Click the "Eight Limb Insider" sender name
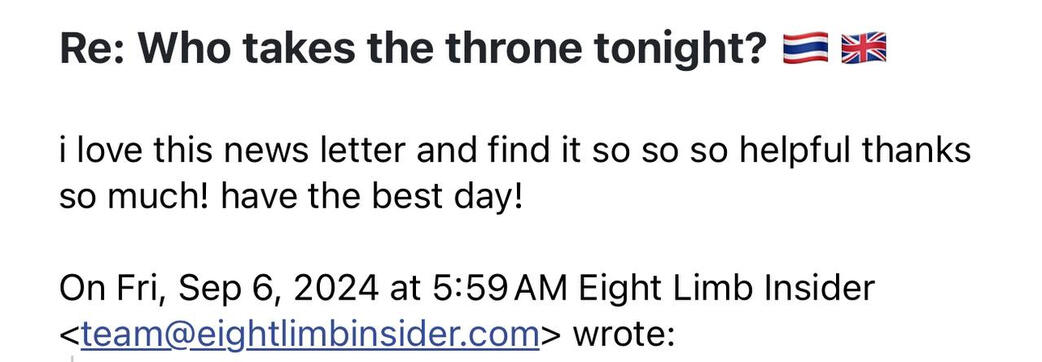 point(726,289)
